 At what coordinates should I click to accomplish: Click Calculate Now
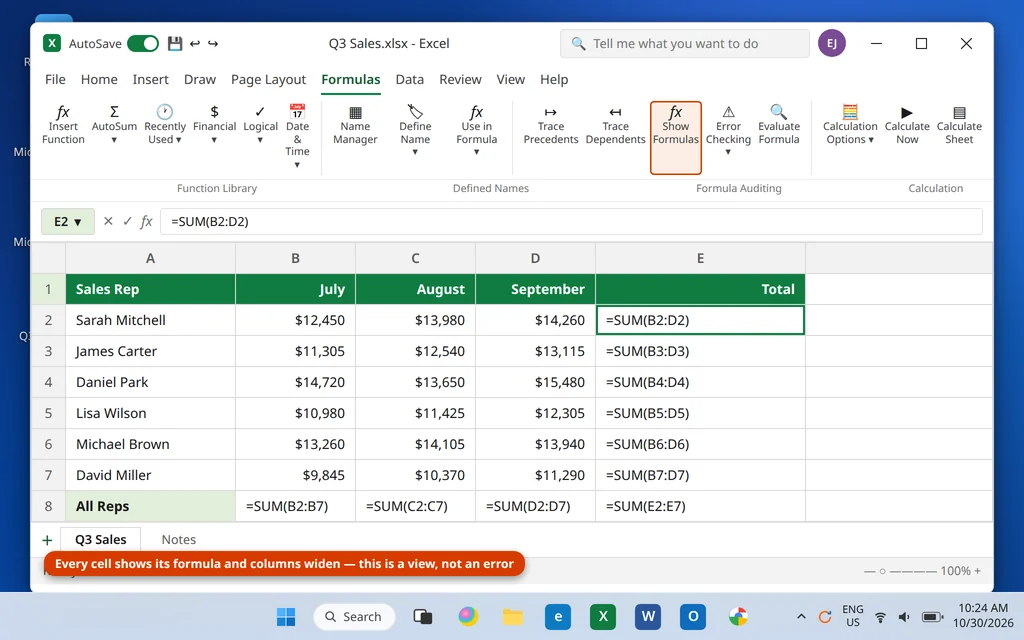pos(906,125)
